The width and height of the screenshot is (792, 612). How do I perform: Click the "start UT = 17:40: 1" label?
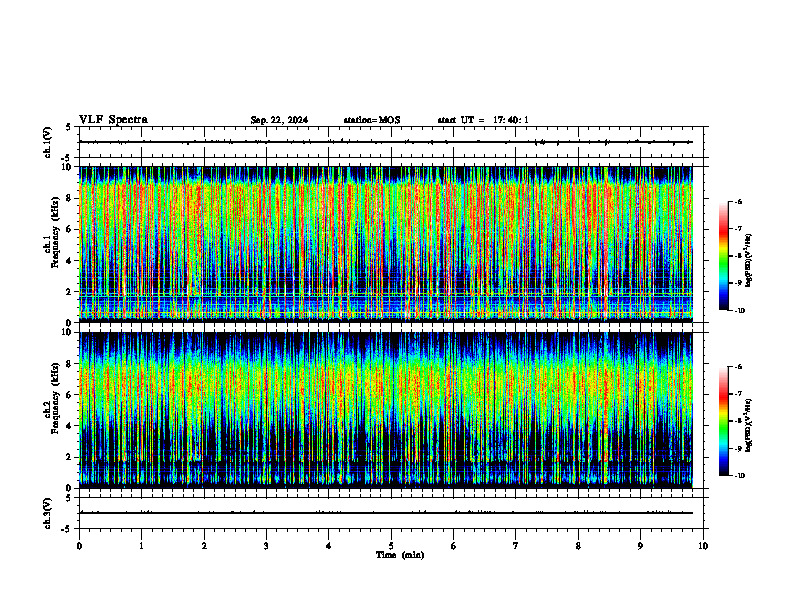click(483, 120)
